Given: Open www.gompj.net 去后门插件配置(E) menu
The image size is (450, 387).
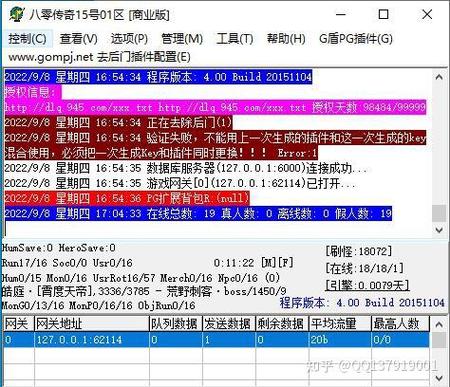Looking at the screenshot, I should [x=99, y=57].
